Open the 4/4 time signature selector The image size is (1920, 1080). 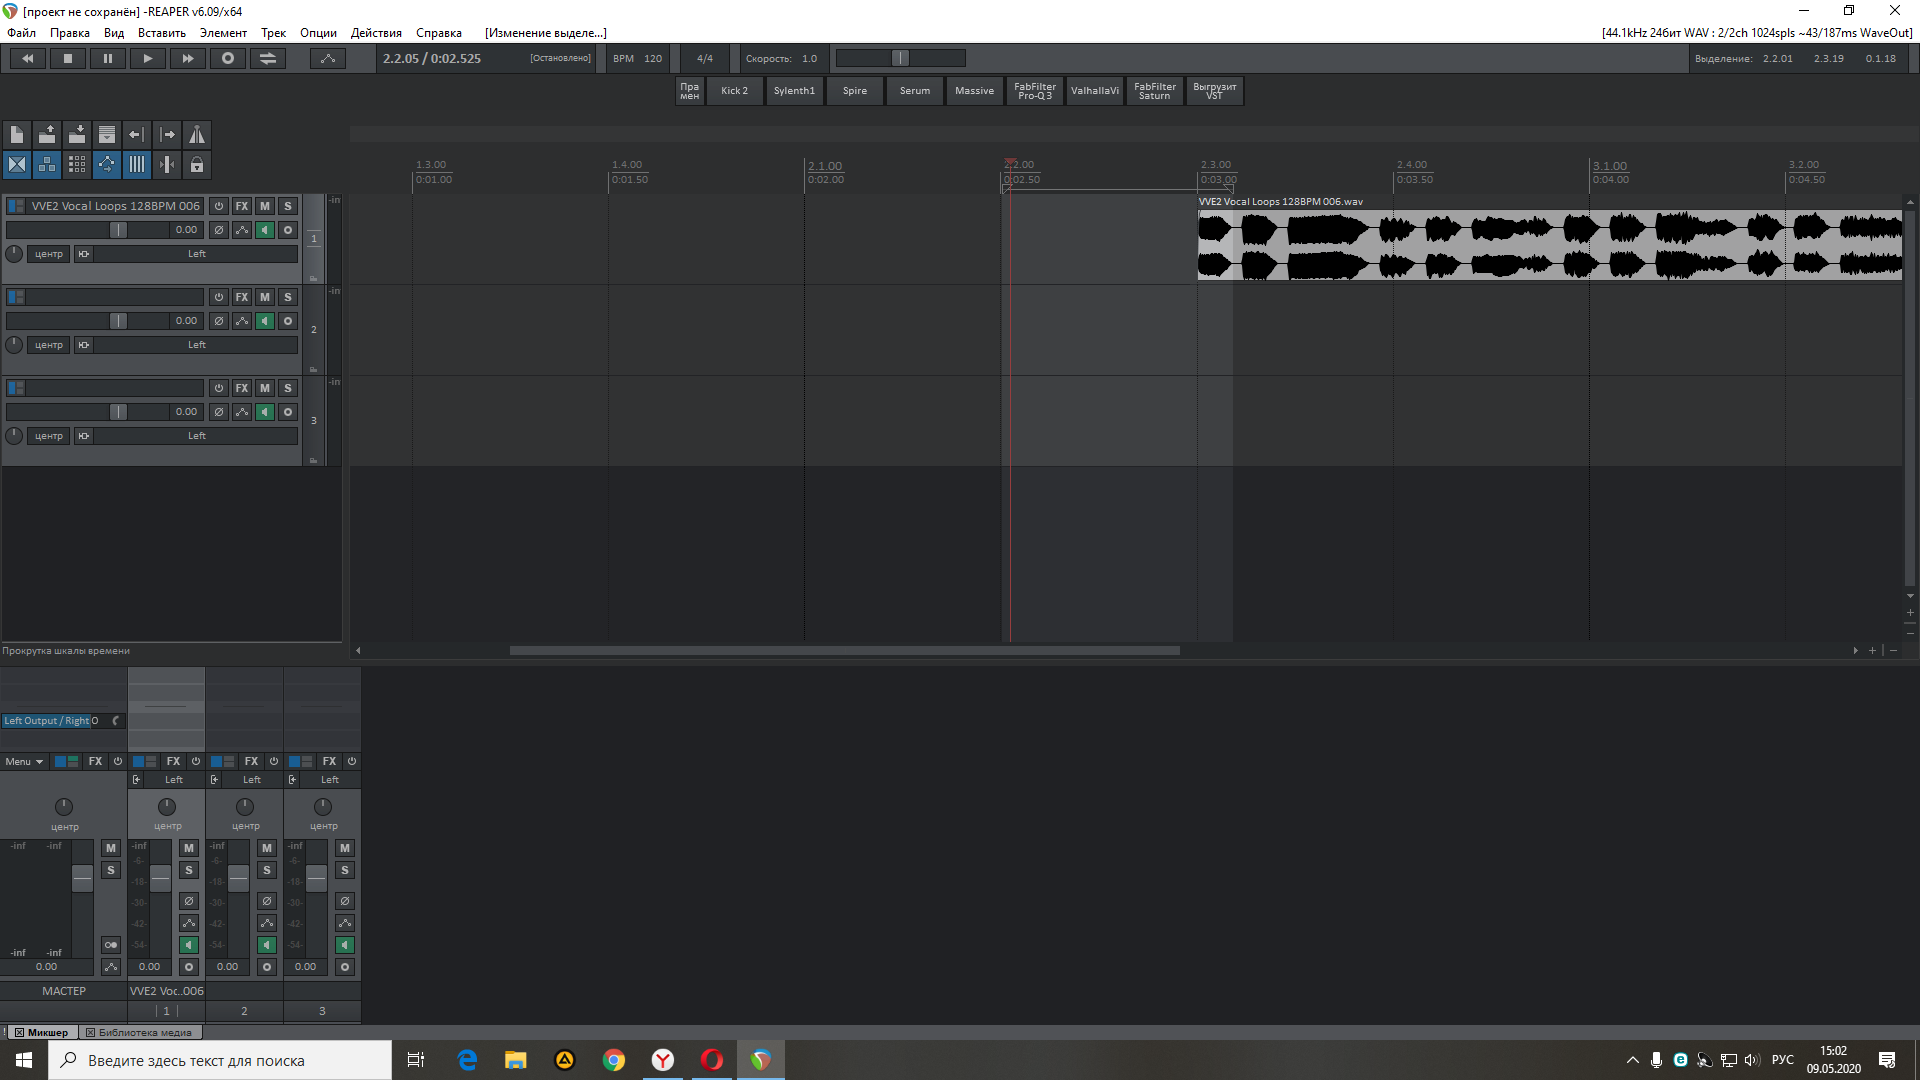click(x=705, y=59)
